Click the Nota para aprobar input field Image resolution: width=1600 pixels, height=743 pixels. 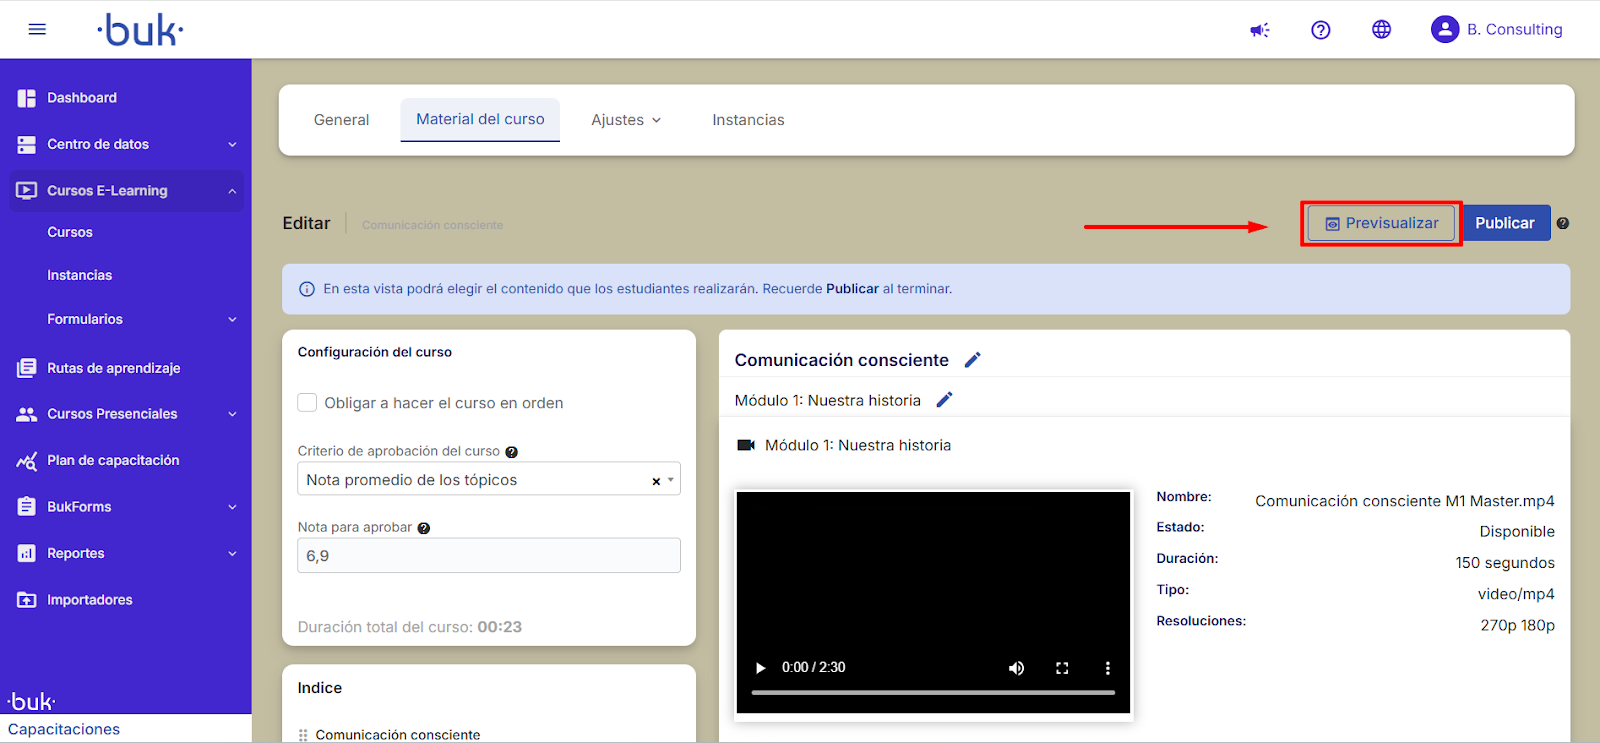[x=488, y=556]
